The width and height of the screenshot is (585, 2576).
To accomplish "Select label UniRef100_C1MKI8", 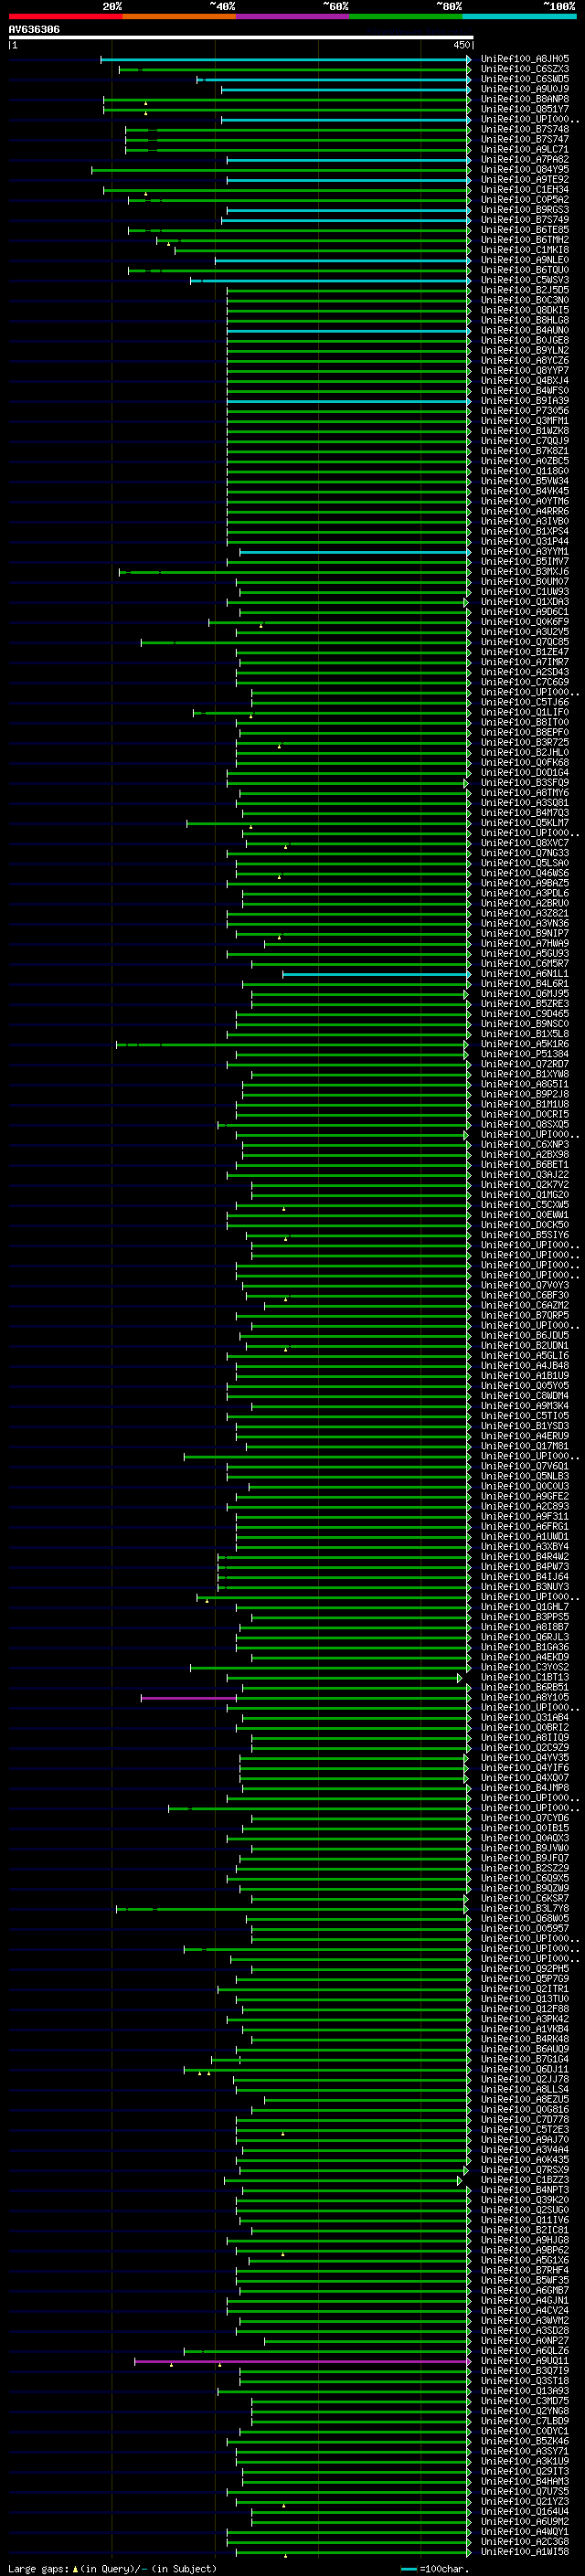I will [x=525, y=250].
